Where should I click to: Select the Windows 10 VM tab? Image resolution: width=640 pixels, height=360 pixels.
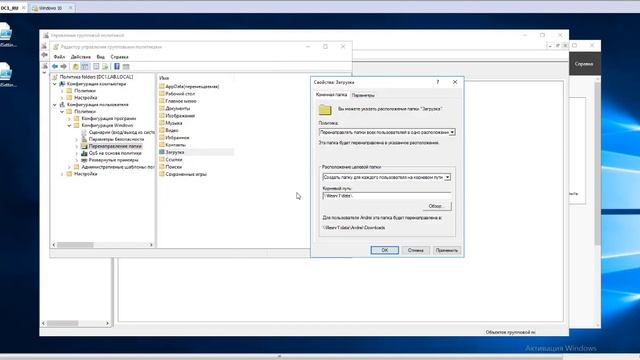[51, 8]
